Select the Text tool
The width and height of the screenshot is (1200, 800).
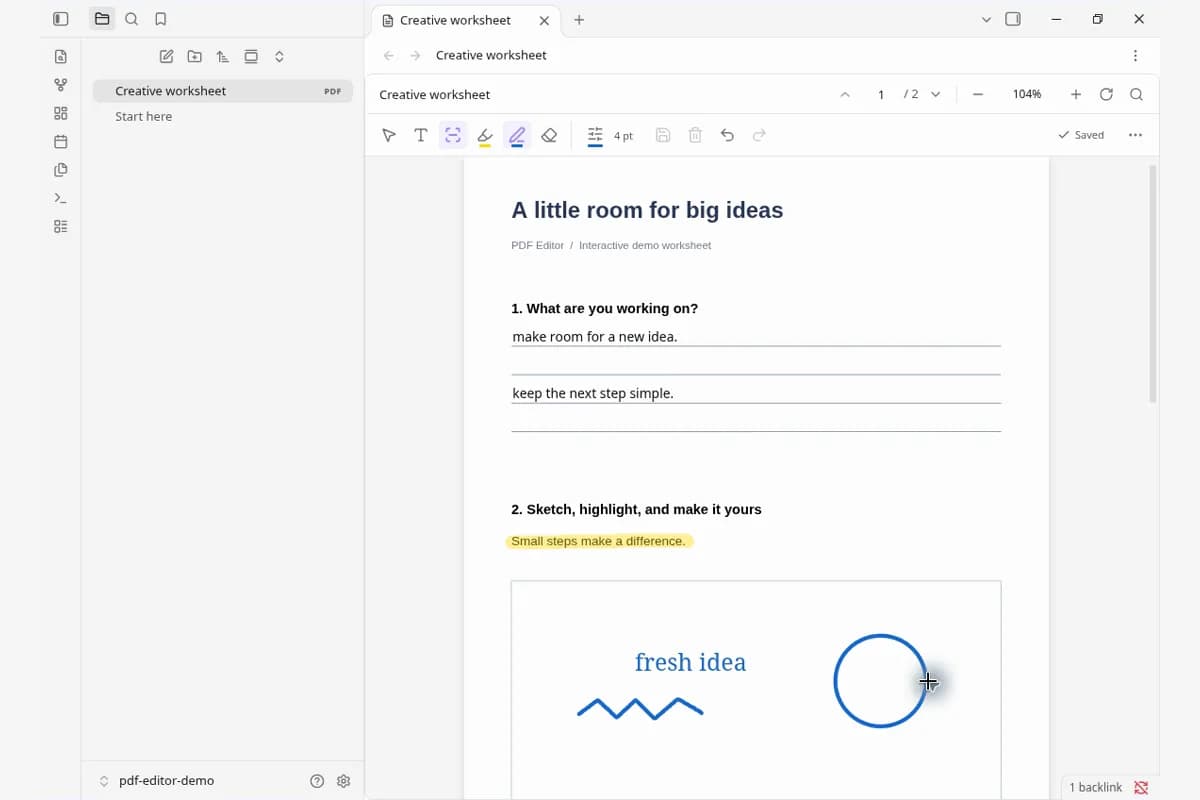(x=421, y=135)
